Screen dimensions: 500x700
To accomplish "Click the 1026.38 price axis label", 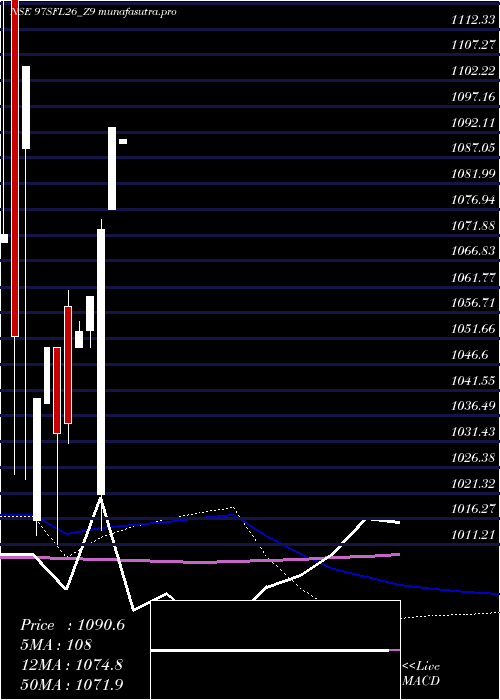I will (473, 458).
